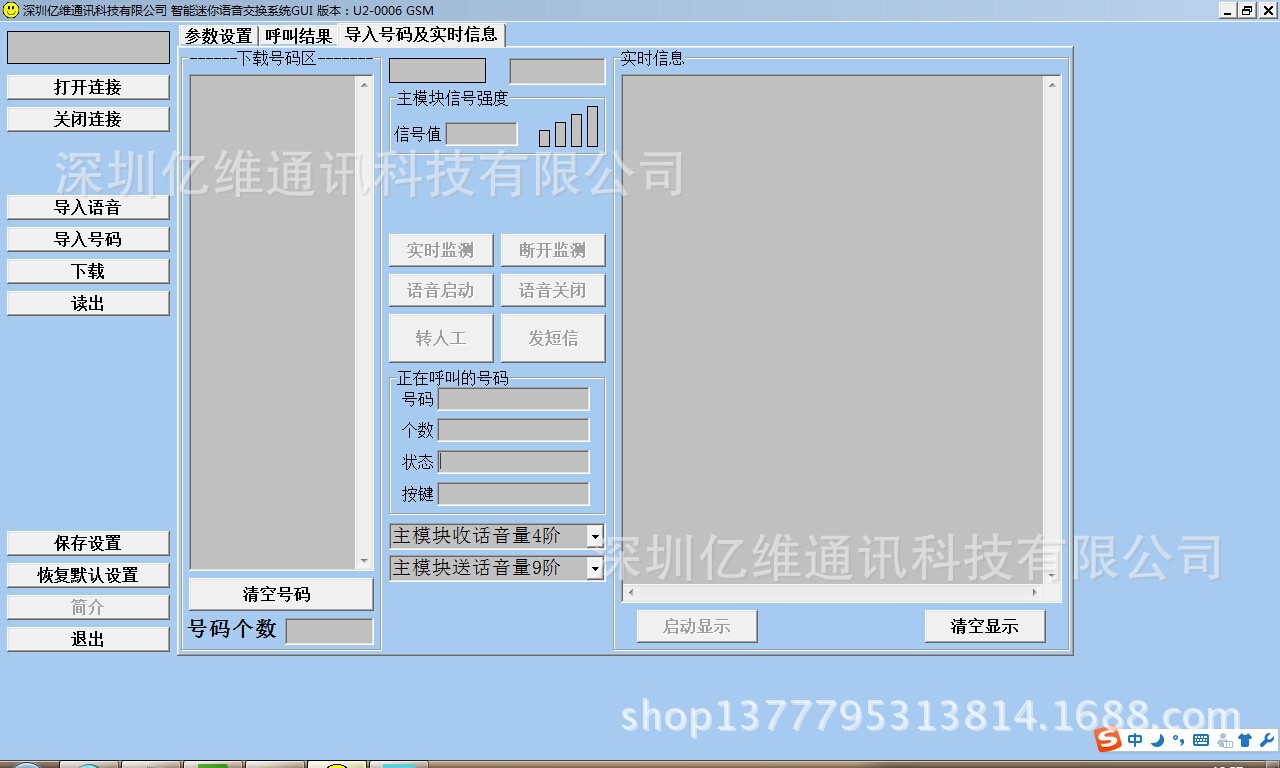1280x768 pixels.
Task: Switch to the 呼叫结果 tab
Action: pos(298,36)
